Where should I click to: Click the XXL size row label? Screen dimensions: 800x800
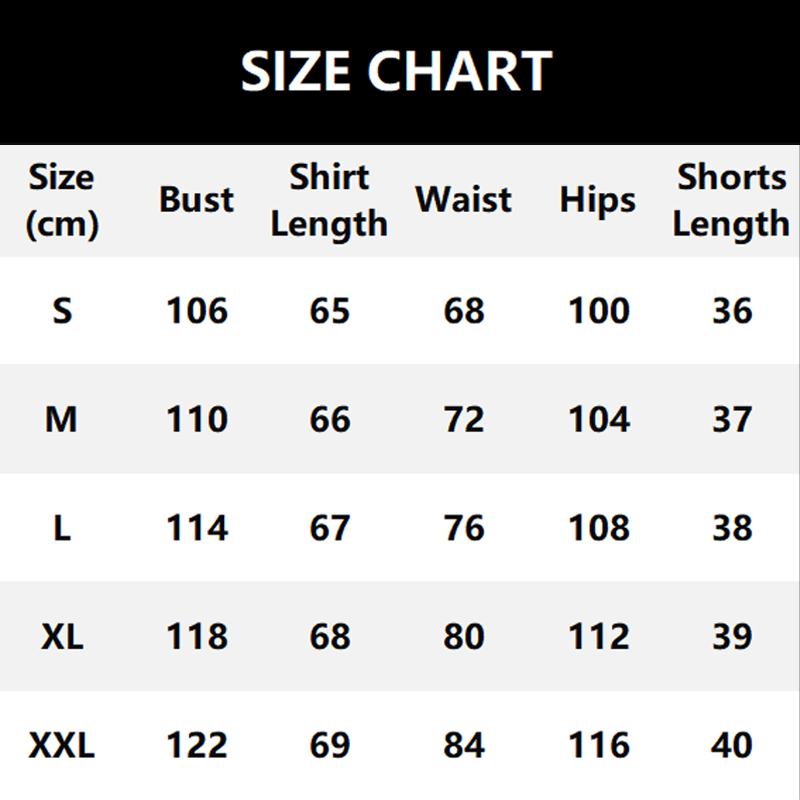tap(62, 745)
